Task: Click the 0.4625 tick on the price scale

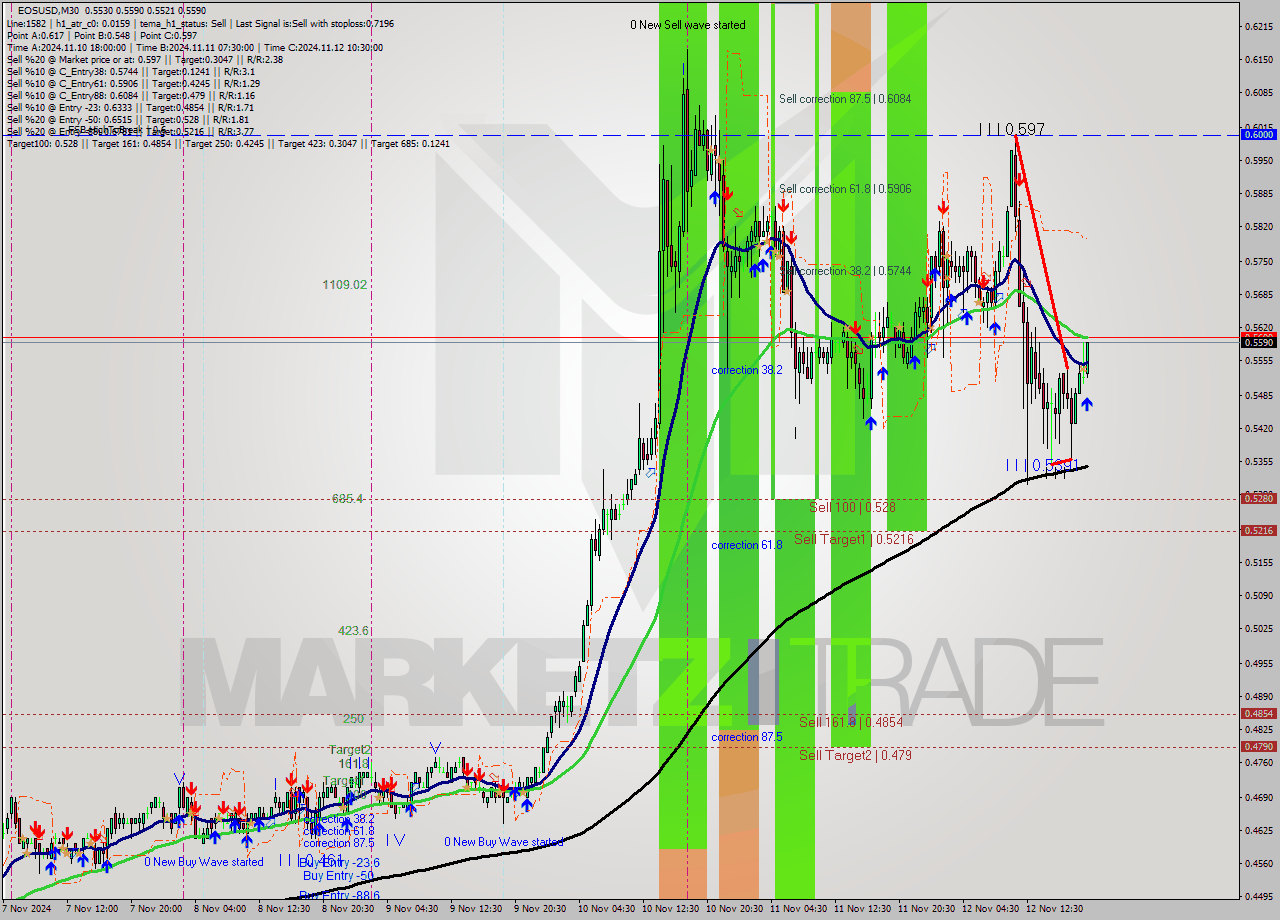Action: (x=1258, y=831)
